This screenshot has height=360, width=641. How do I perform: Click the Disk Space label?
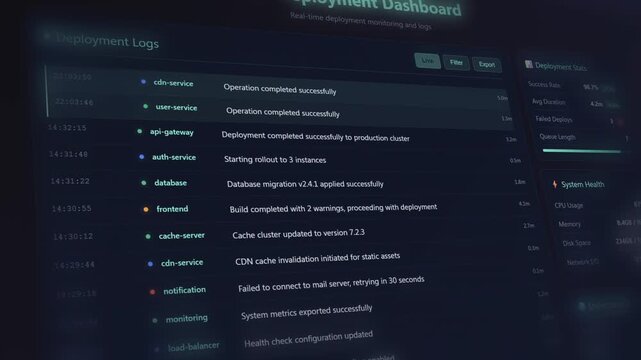576,243
